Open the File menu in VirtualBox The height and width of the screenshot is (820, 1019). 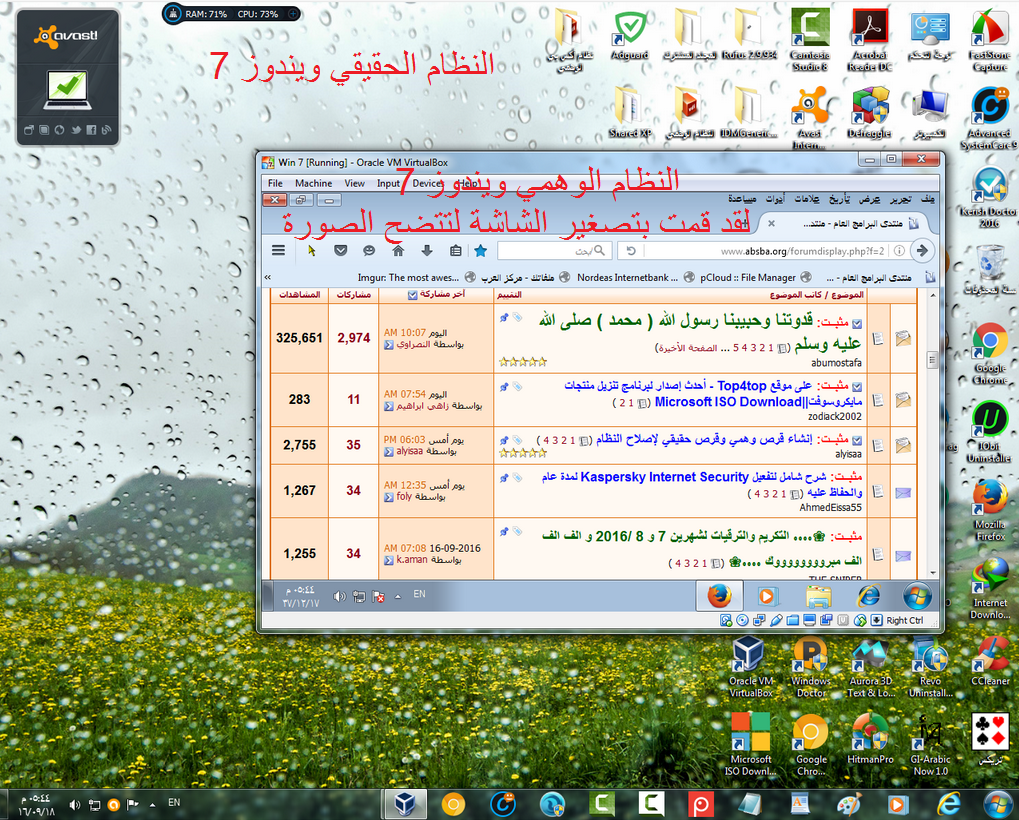(275, 183)
